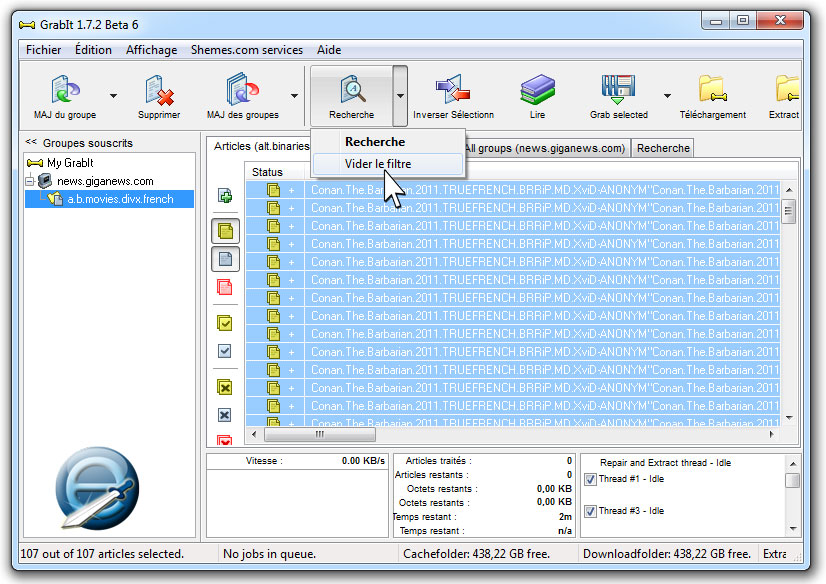Collapse the Groupes souscrits panel with <<
Screen dimensions: 826x584
pos(31,142)
